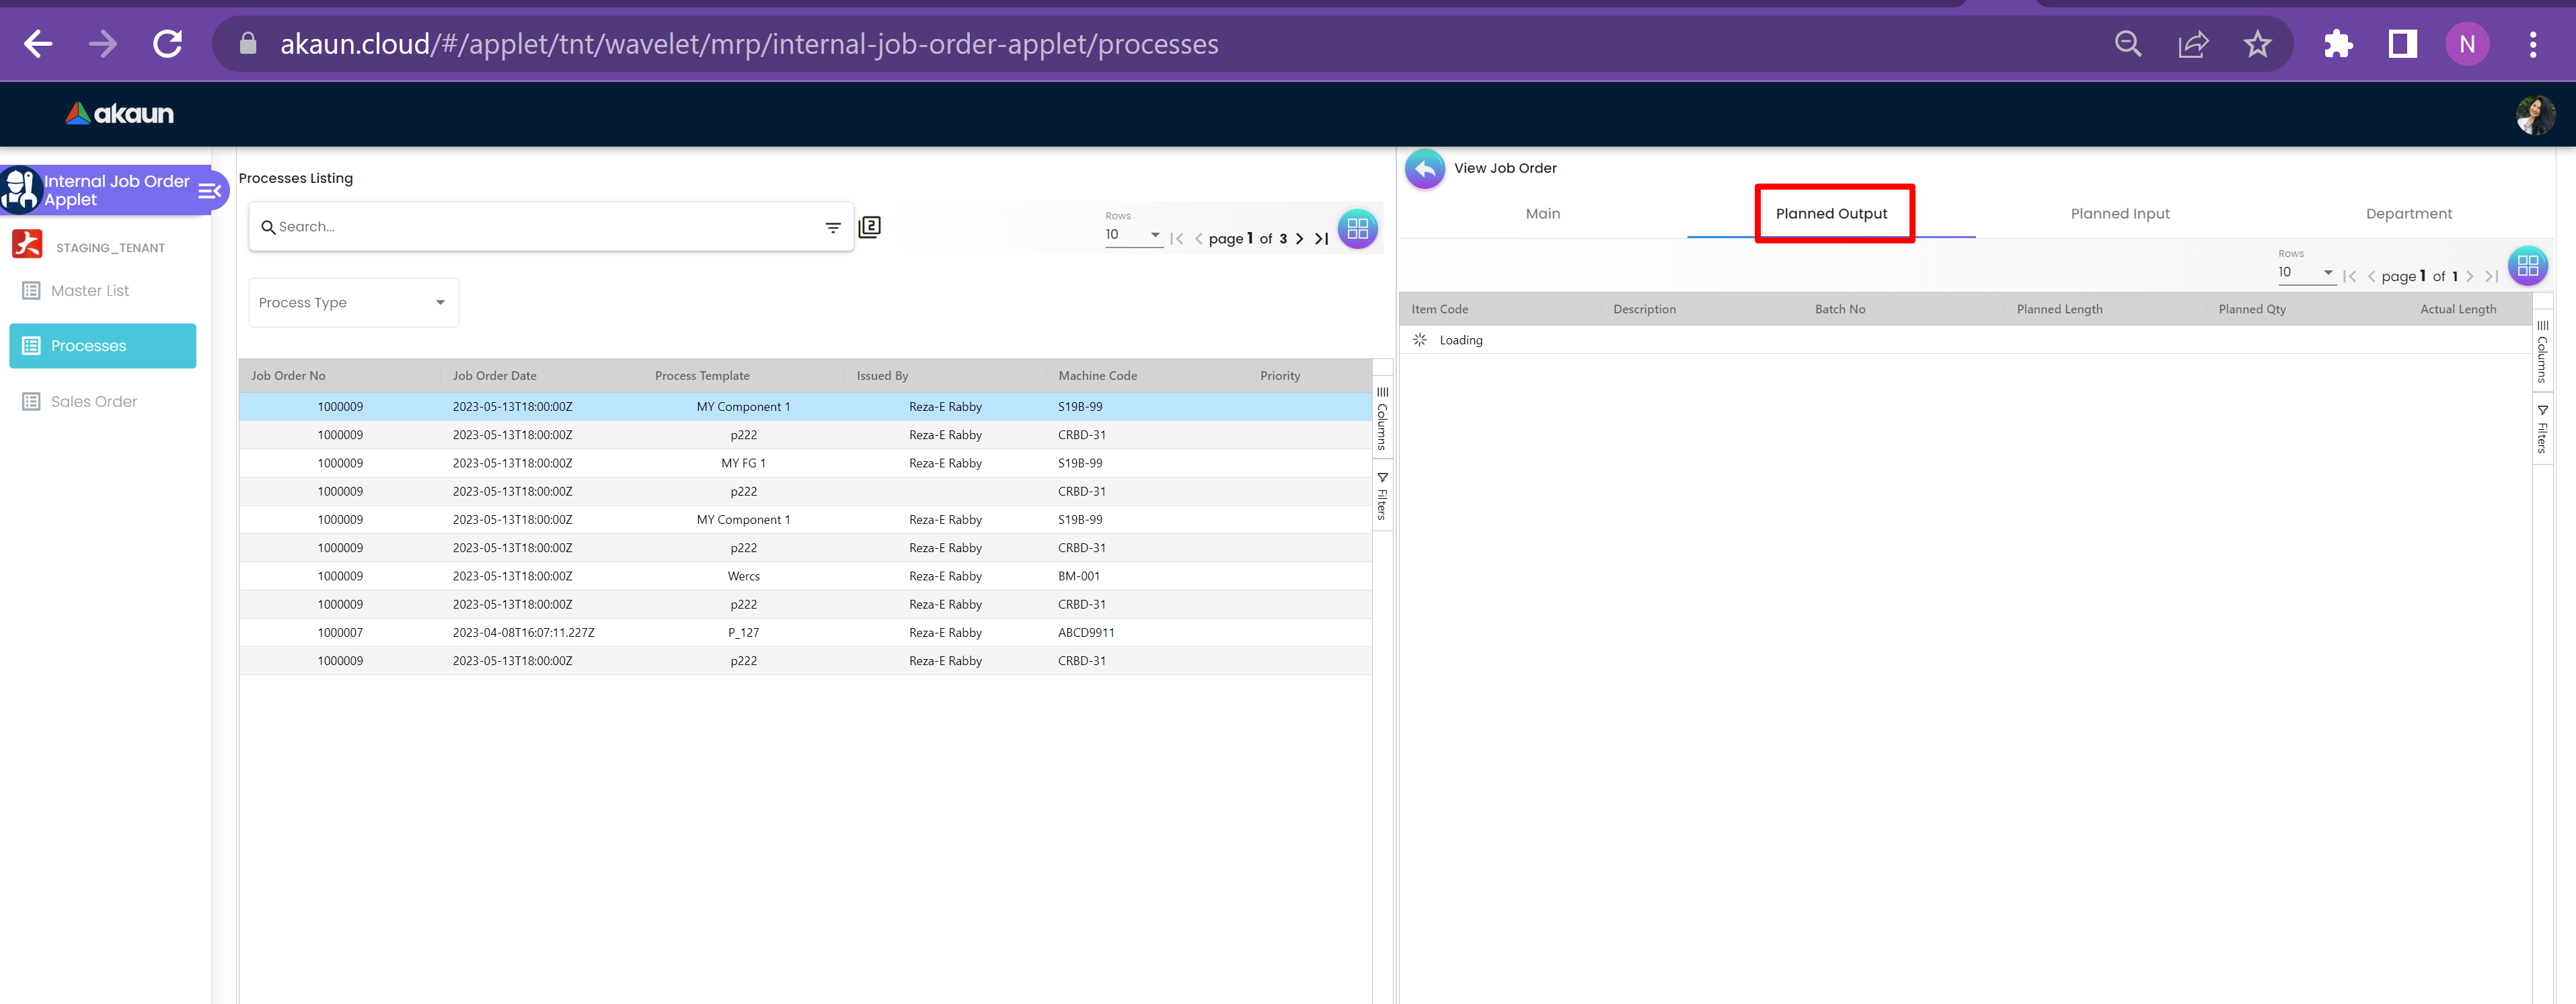Collapse the Internal Job Order Applet sidebar
The width and height of the screenshot is (2576, 1004).
click(209, 191)
